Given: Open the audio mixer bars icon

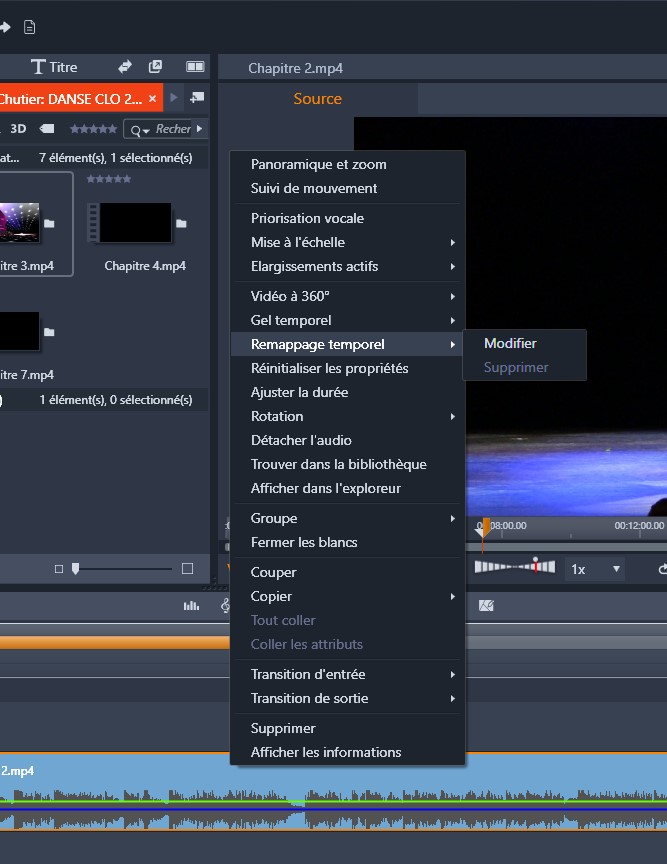Looking at the screenshot, I should pyautogui.click(x=190, y=605).
